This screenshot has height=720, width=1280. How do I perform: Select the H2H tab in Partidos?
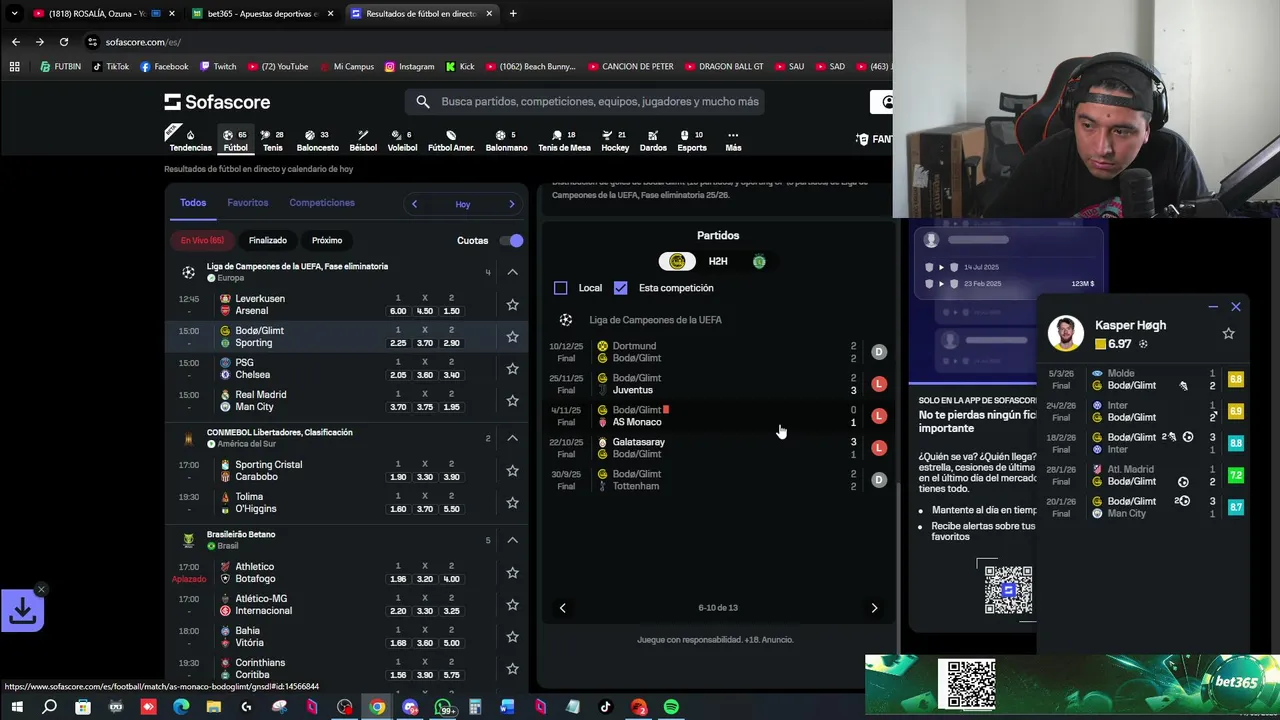[718, 261]
